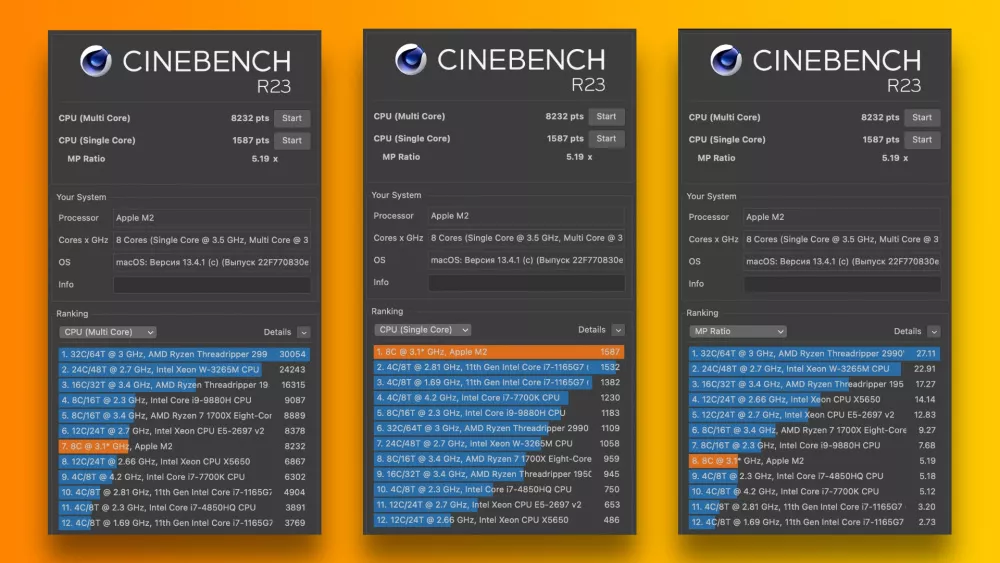Select the Ryzen 7 1700X row with ratio 9.27
Screen dimensions: 1000x563
click(x=814, y=430)
